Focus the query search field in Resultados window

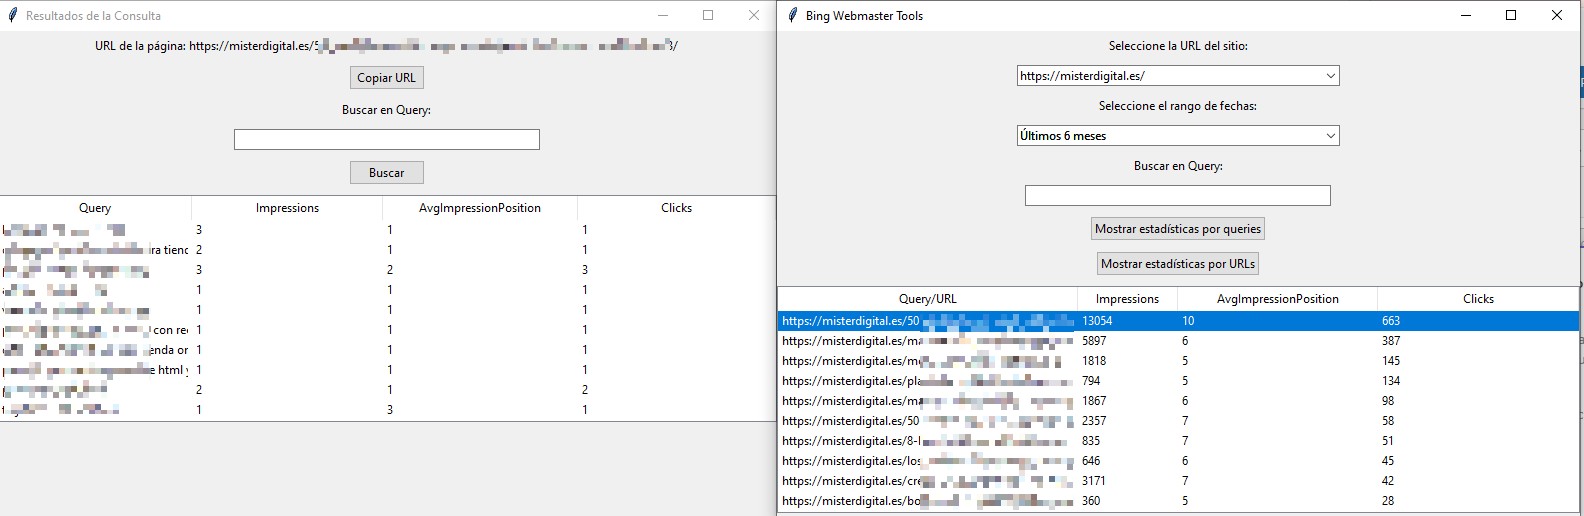386,140
